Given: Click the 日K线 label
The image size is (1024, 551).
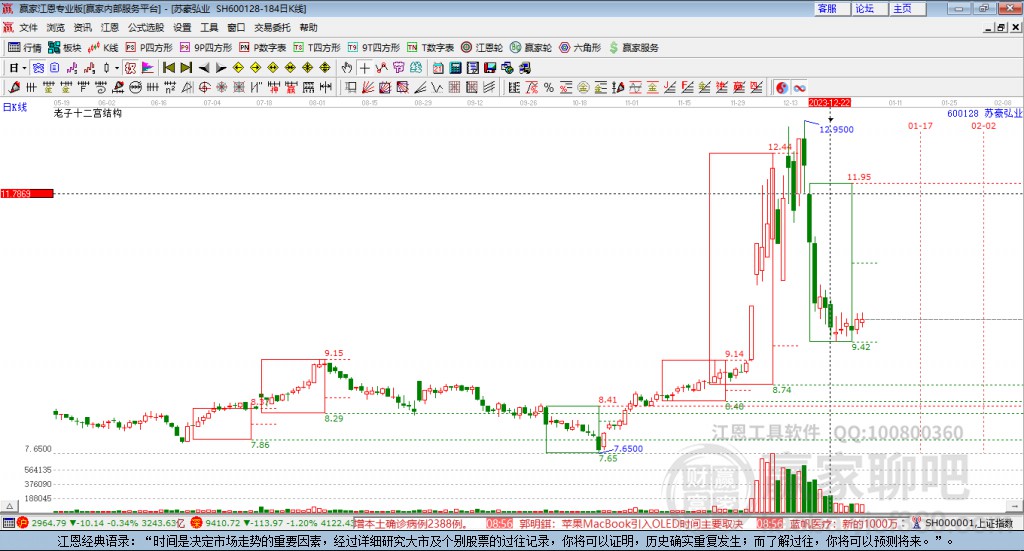Looking at the screenshot, I should click(x=15, y=107).
